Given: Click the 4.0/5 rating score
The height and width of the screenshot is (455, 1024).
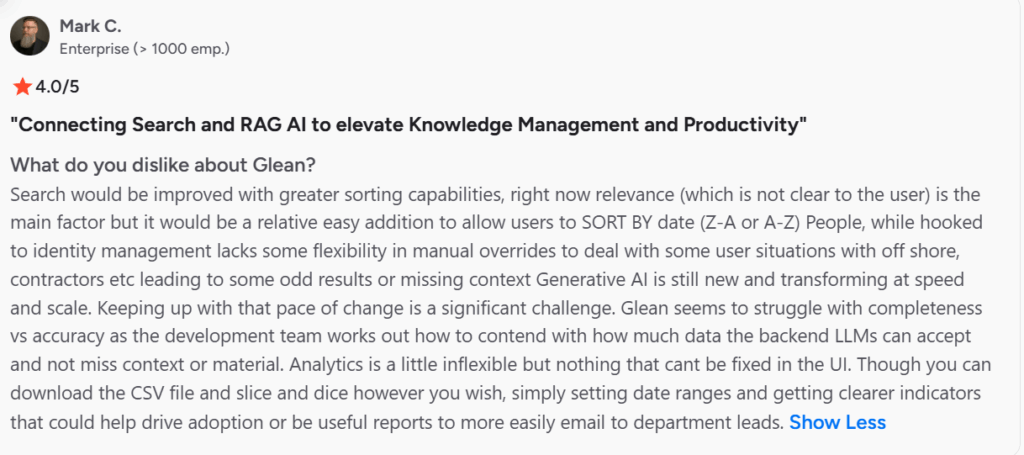Looking at the screenshot, I should (57, 87).
